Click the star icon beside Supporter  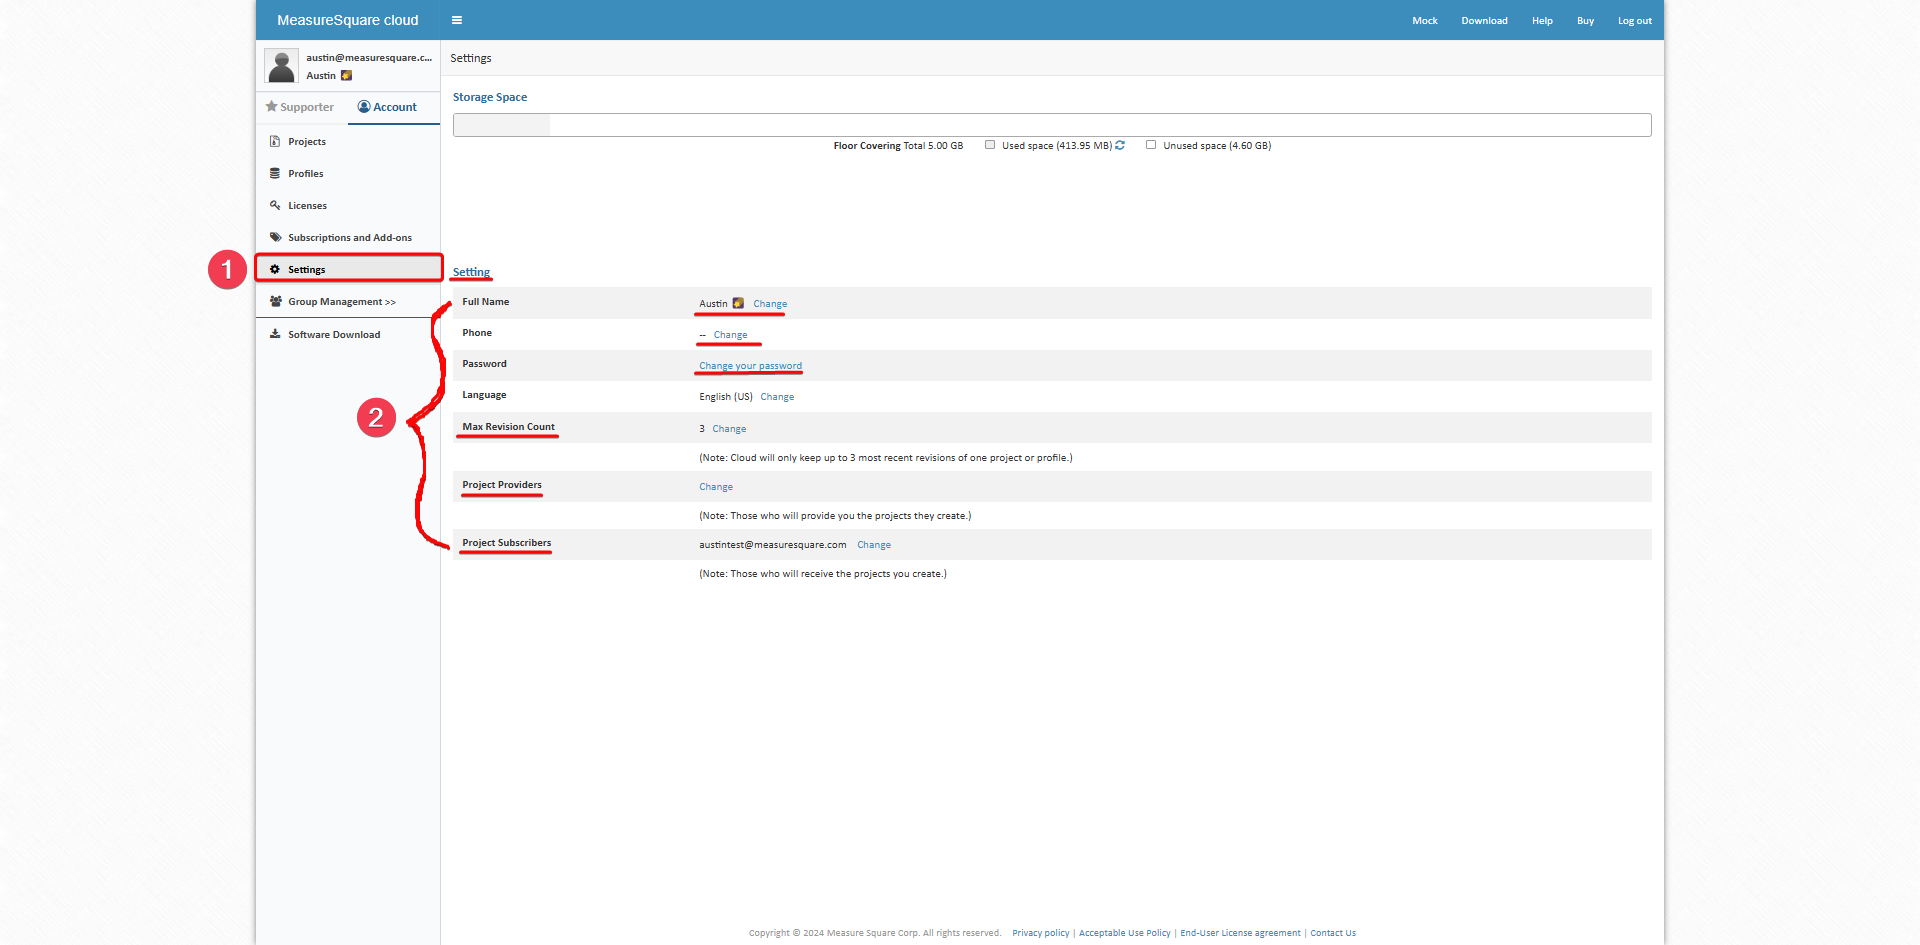pos(271,106)
